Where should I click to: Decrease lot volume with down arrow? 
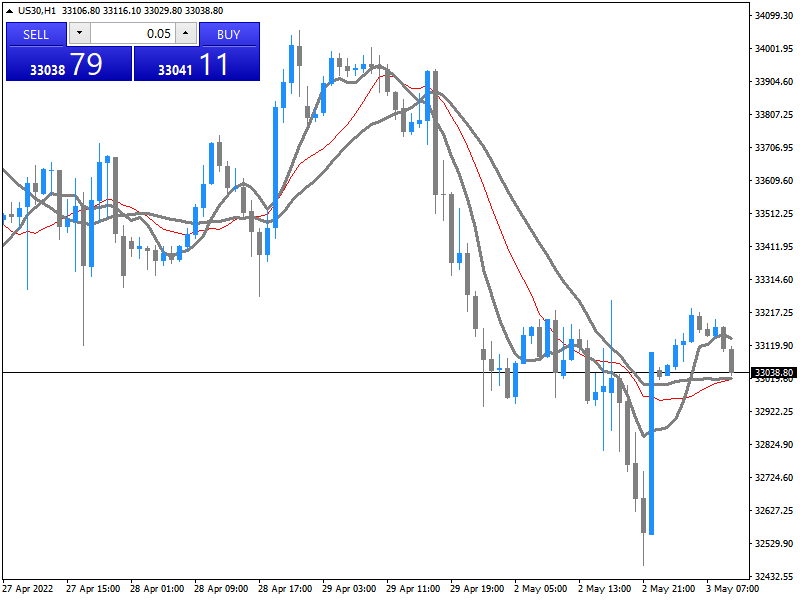(x=80, y=34)
